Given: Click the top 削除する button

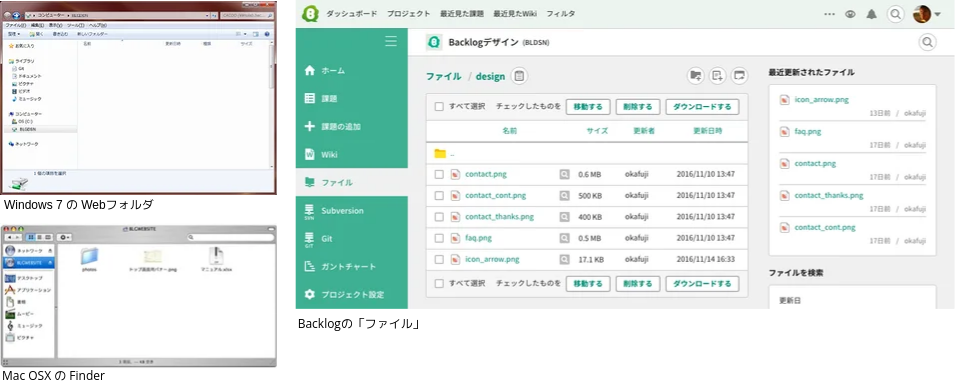Looking at the screenshot, I should [x=638, y=107].
